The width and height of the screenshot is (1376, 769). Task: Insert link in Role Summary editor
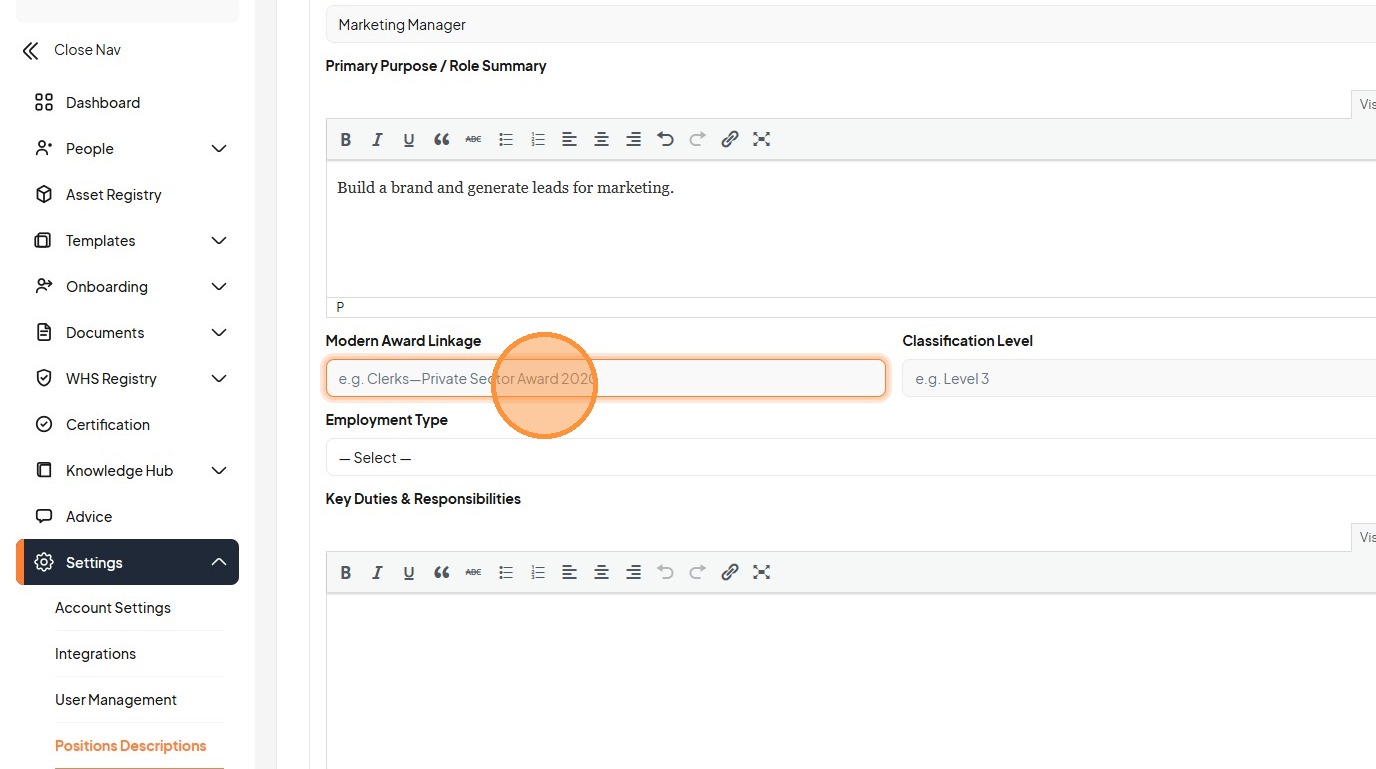click(x=730, y=140)
